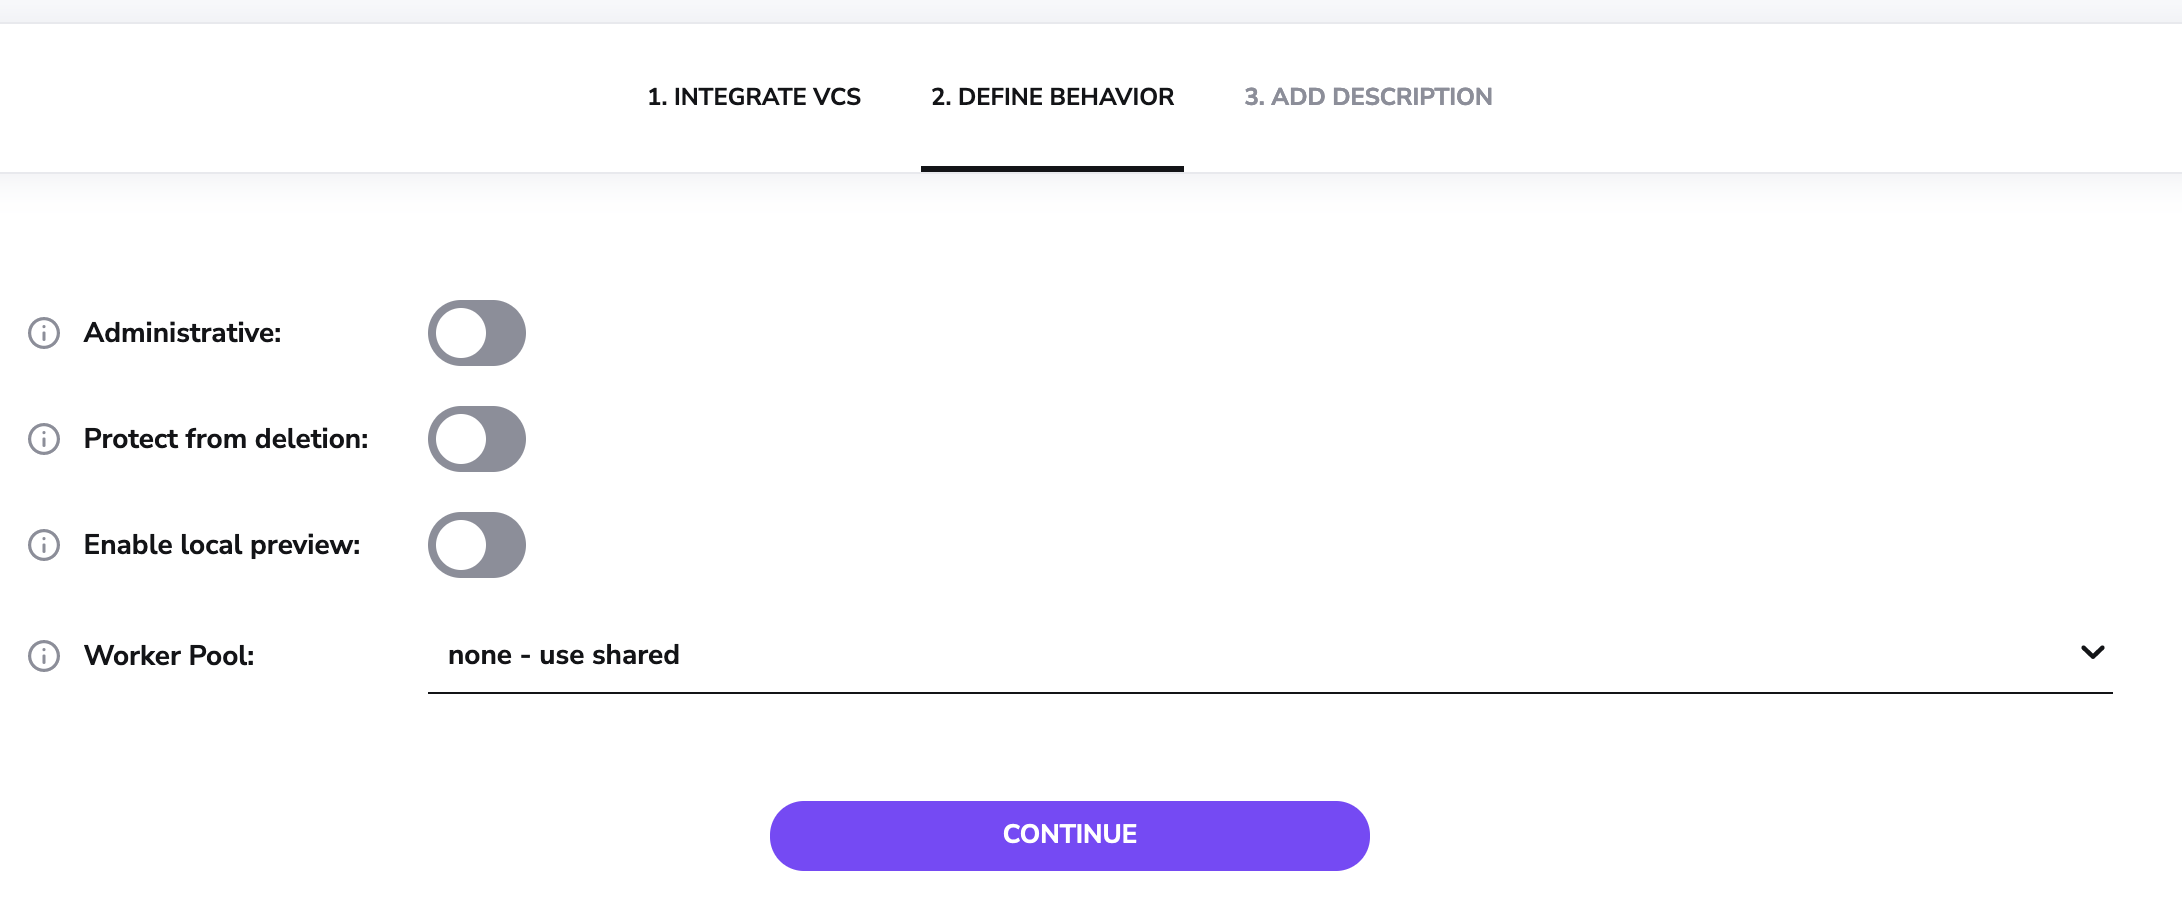The image size is (2182, 918).
Task: Click the knob of the Administrative switch
Action: point(461,333)
